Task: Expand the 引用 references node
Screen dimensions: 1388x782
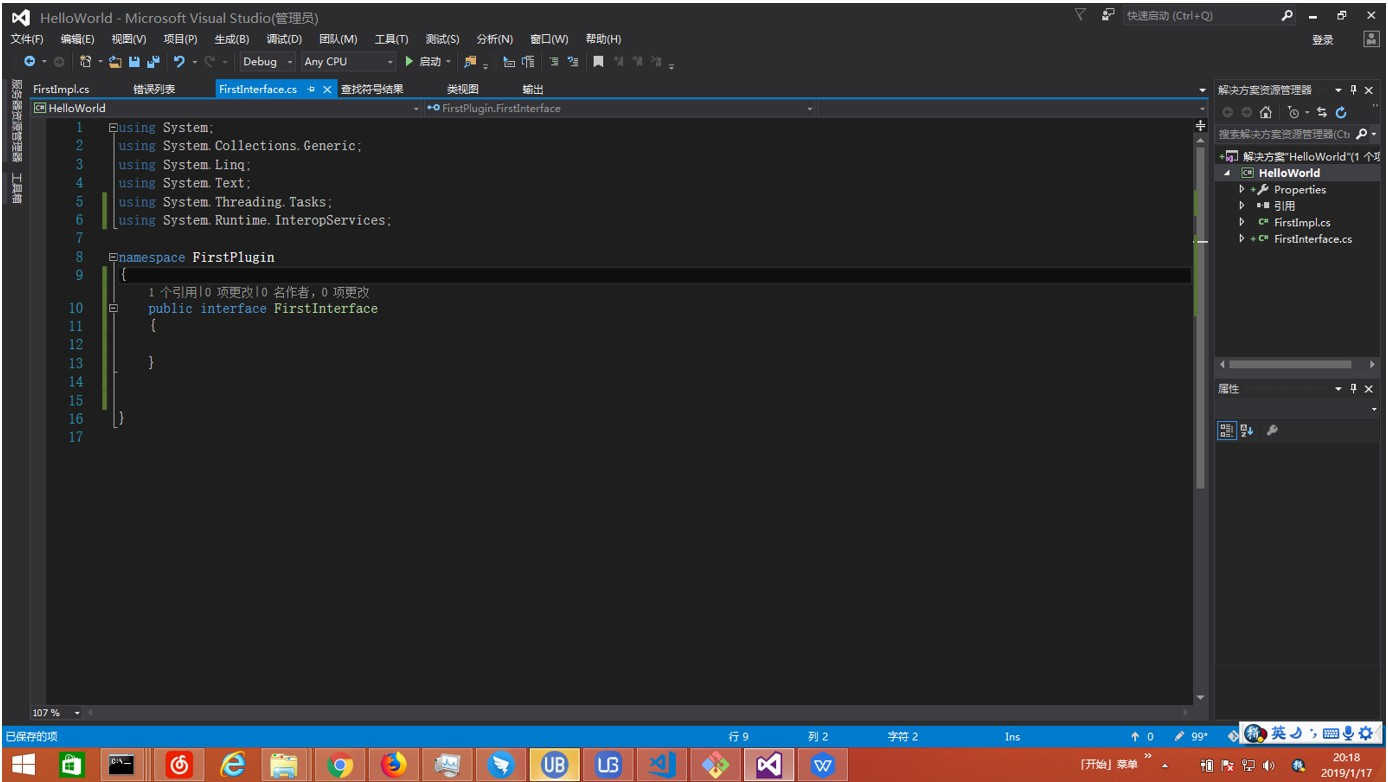Action: (1242, 206)
